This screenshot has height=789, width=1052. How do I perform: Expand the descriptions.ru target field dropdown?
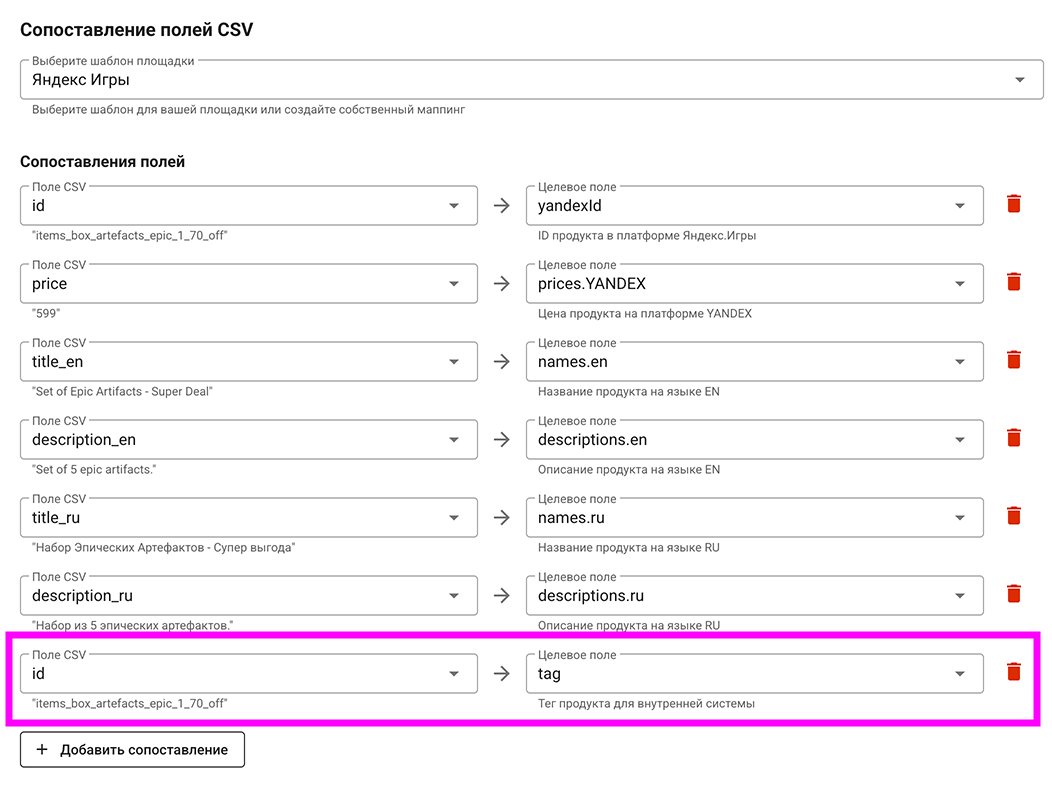[x=754, y=596]
